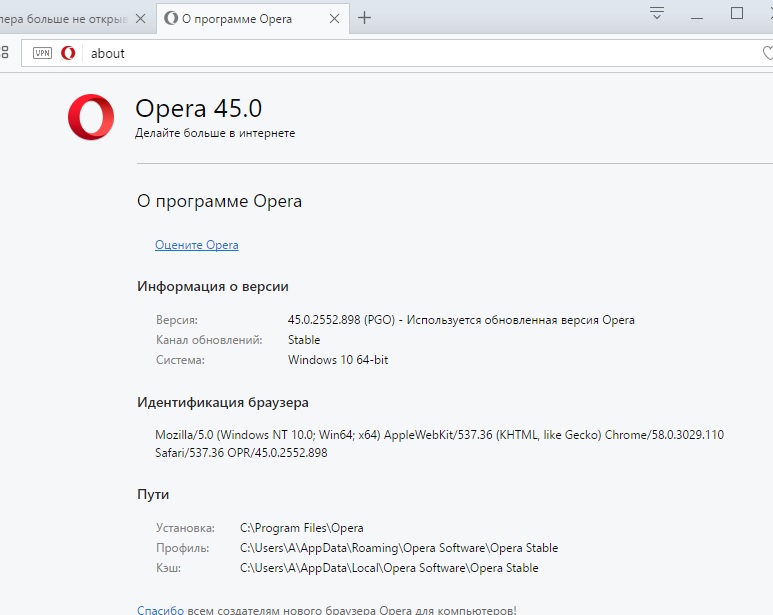Open the 'Оцените Opera' link

(196, 245)
